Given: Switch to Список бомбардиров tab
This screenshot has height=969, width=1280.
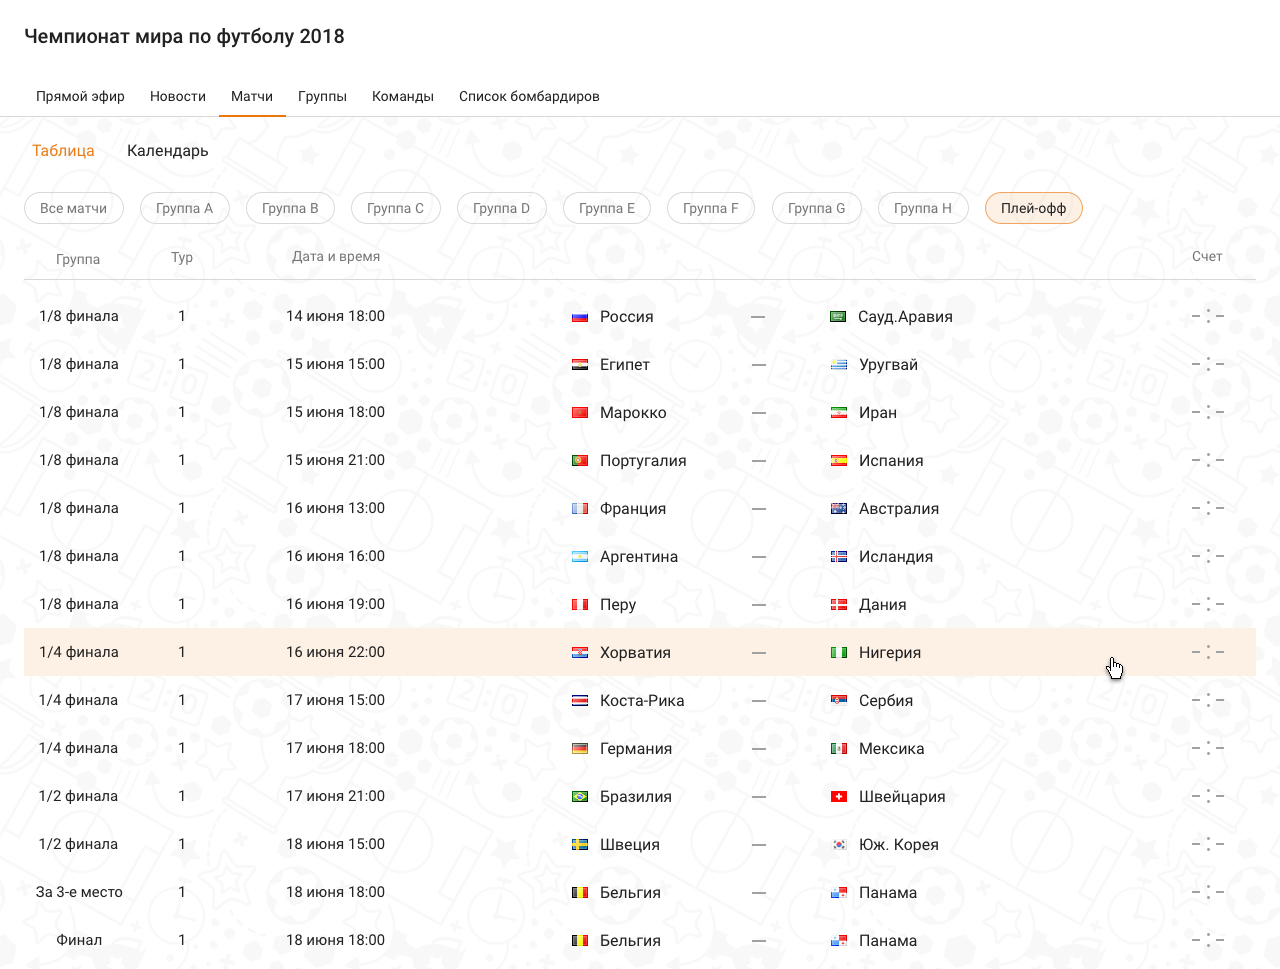Looking at the screenshot, I should click(x=529, y=97).
